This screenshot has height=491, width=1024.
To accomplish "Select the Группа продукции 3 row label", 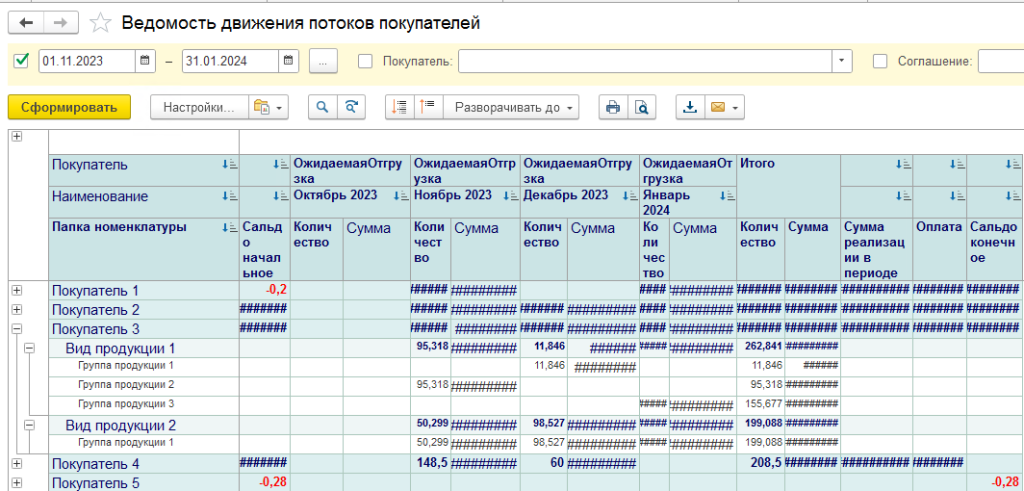I will 125,404.
